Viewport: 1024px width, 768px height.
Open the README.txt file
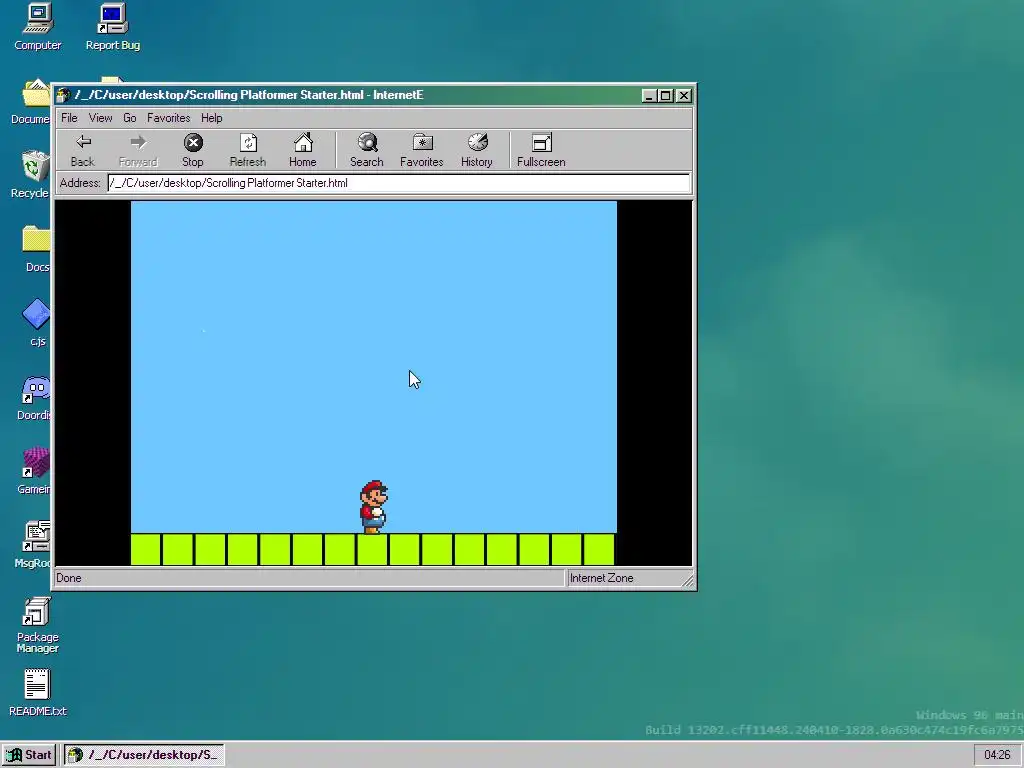(x=37, y=692)
